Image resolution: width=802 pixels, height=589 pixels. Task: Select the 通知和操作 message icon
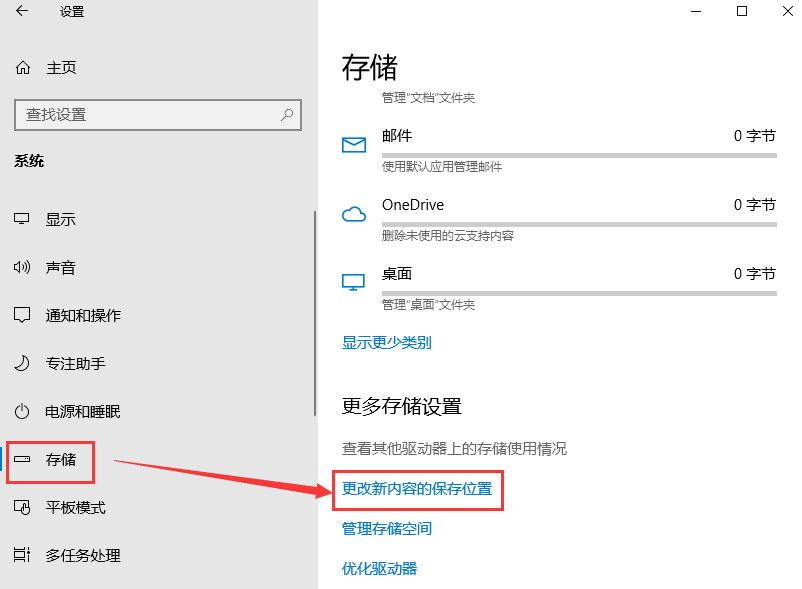click(x=21, y=315)
